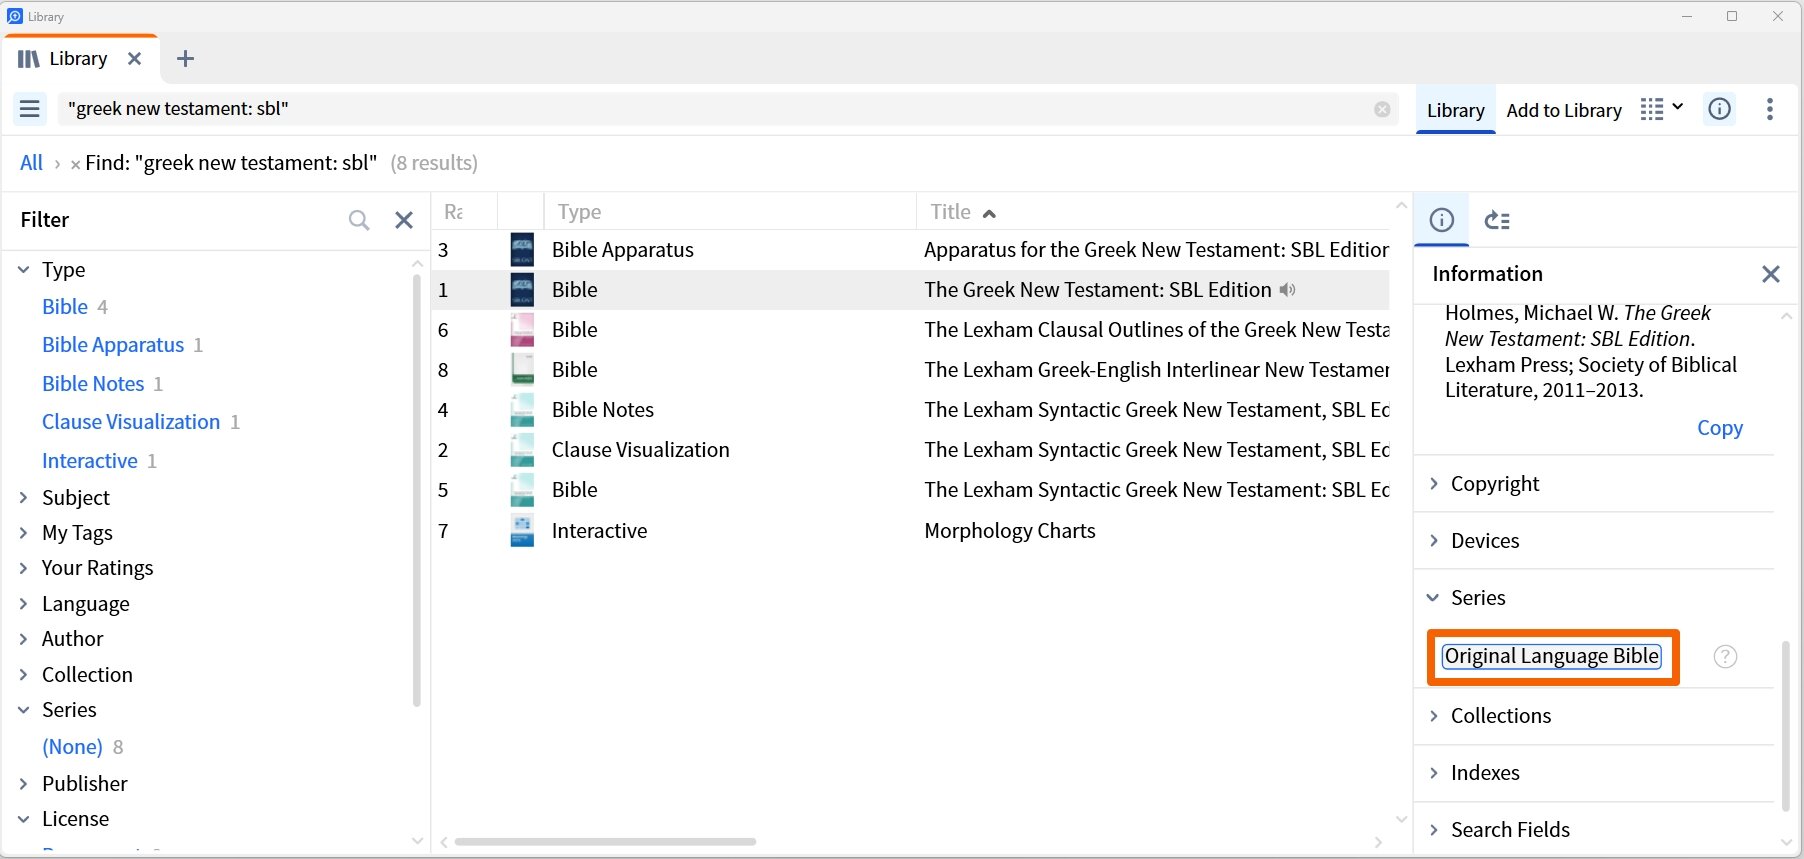Select the Apparatus for Greek New Testament cover thumbnail
The width and height of the screenshot is (1804, 859).
click(522, 250)
